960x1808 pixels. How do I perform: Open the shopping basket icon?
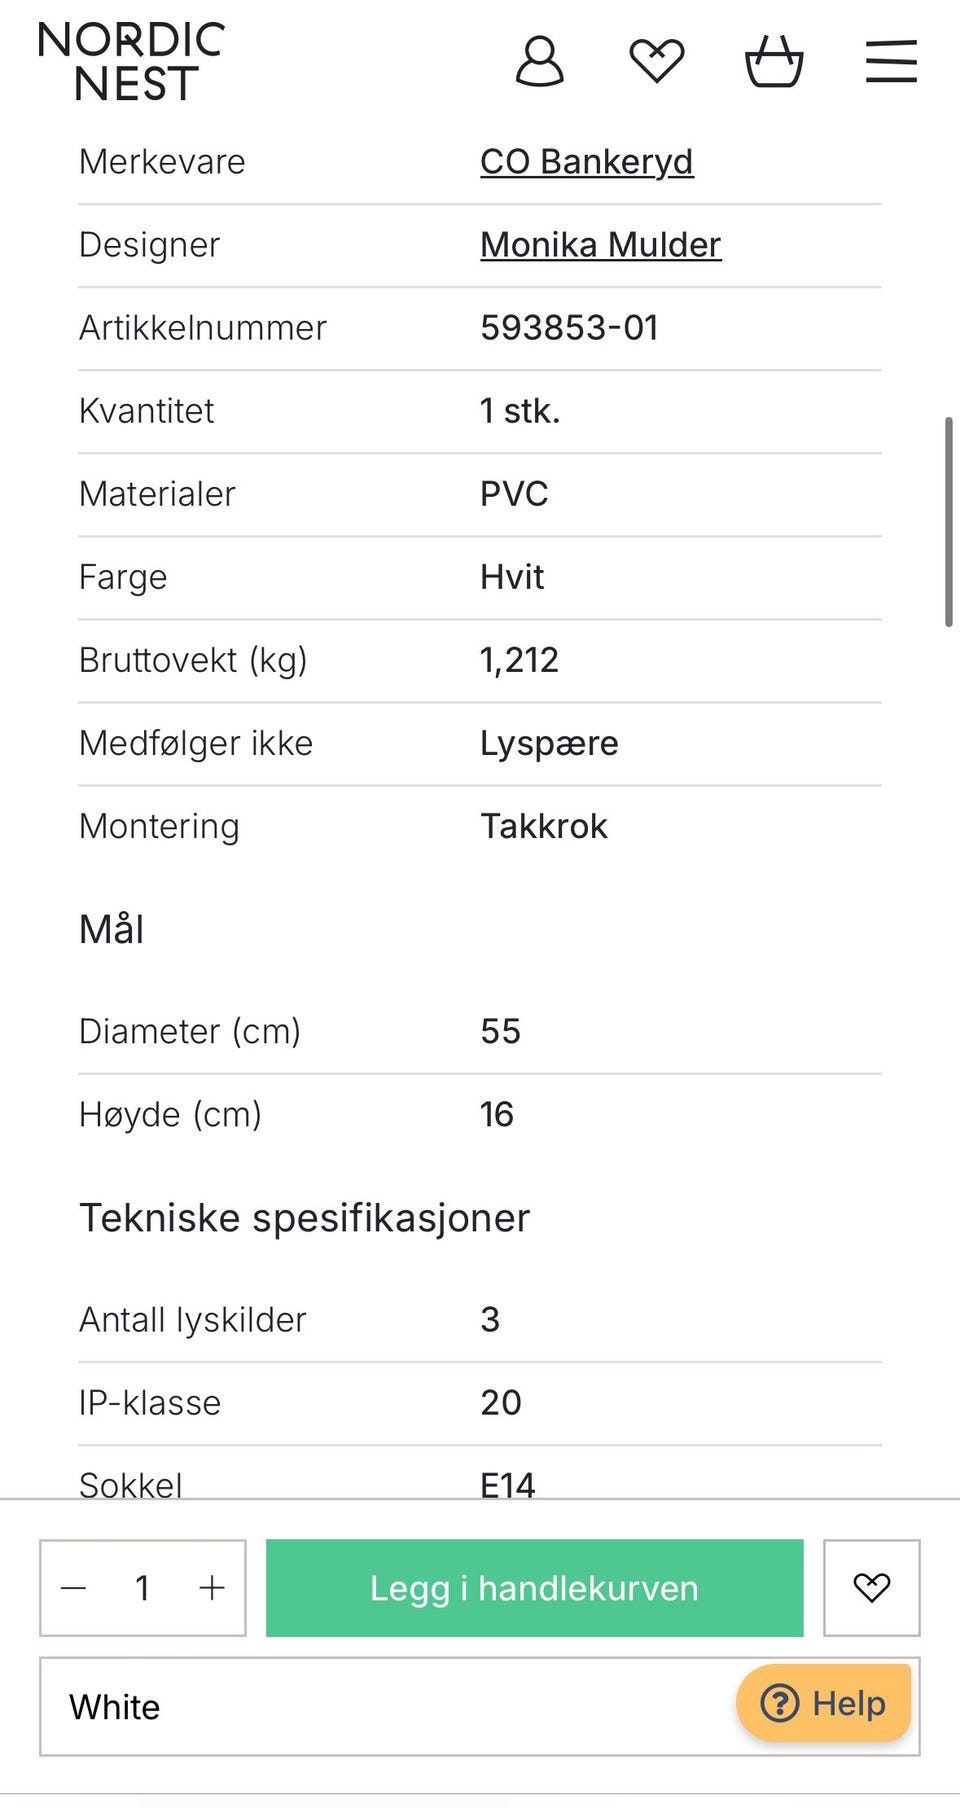[774, 61]
